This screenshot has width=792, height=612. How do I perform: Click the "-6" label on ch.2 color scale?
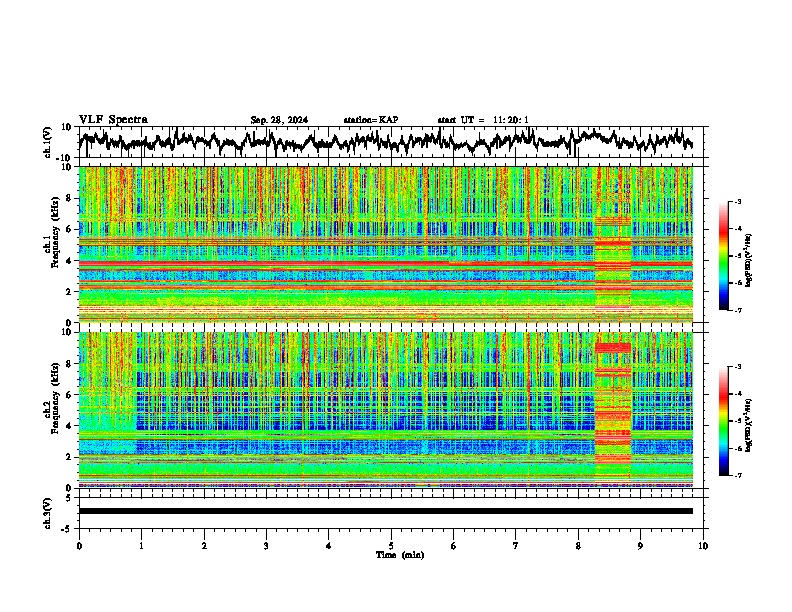(x=737, y=448)
